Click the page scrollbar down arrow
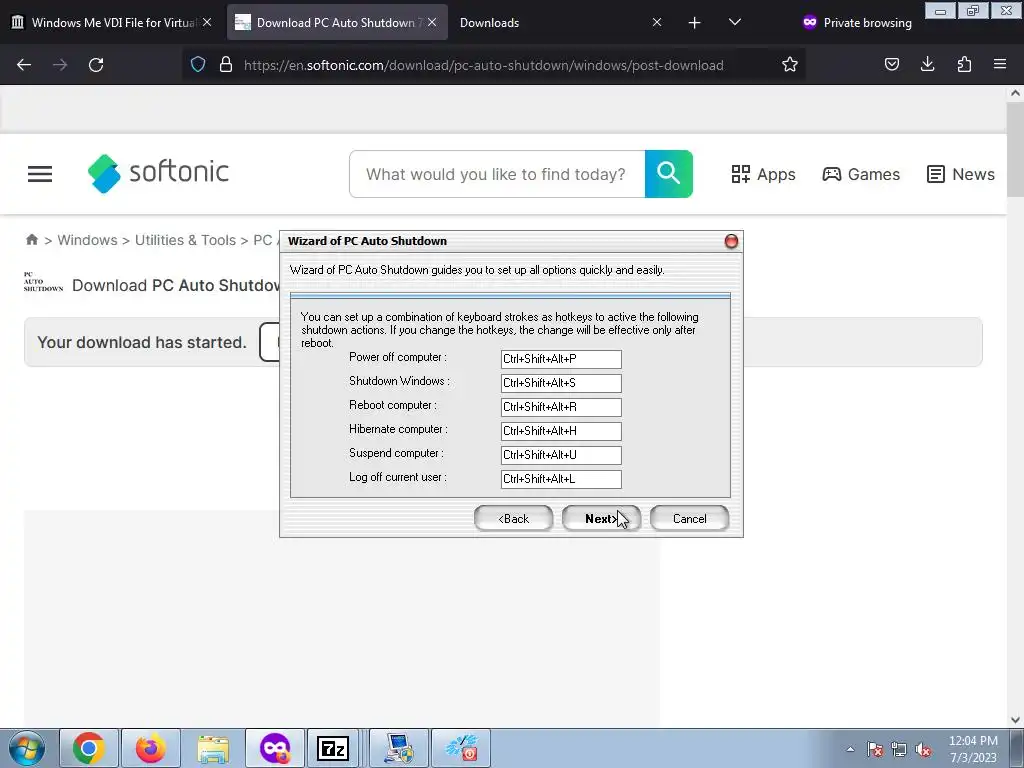Image resolution: width=1024 pixels, height=768 pixels. [x=1015, y=720]
